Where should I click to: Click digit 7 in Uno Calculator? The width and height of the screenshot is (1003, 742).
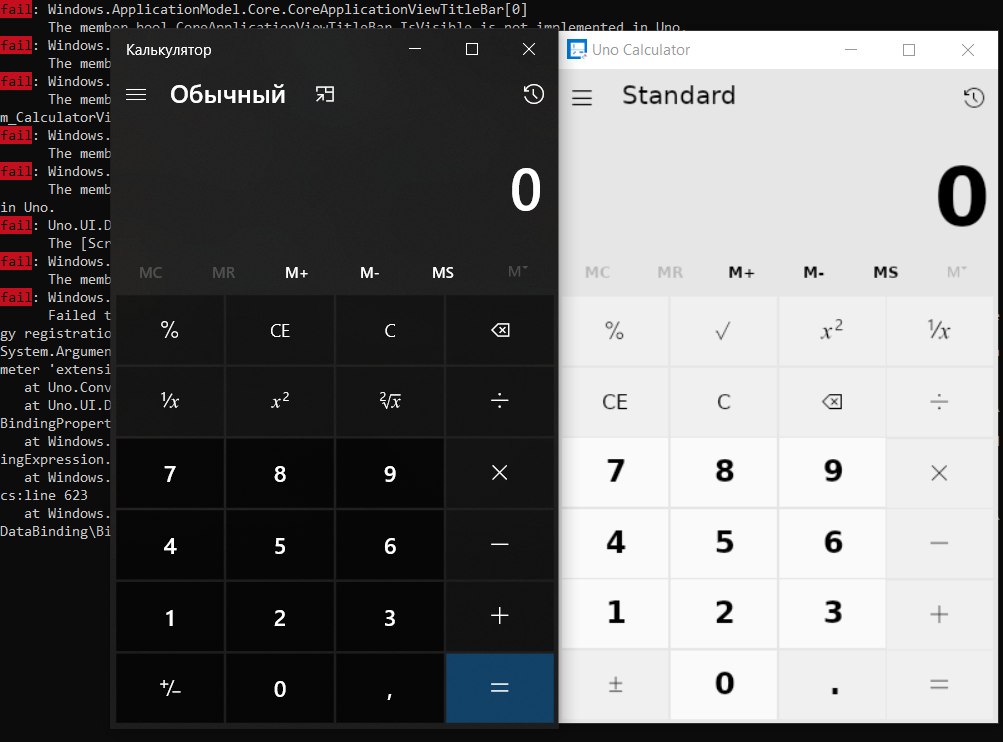pyautogui.click(x=615, y=471)
